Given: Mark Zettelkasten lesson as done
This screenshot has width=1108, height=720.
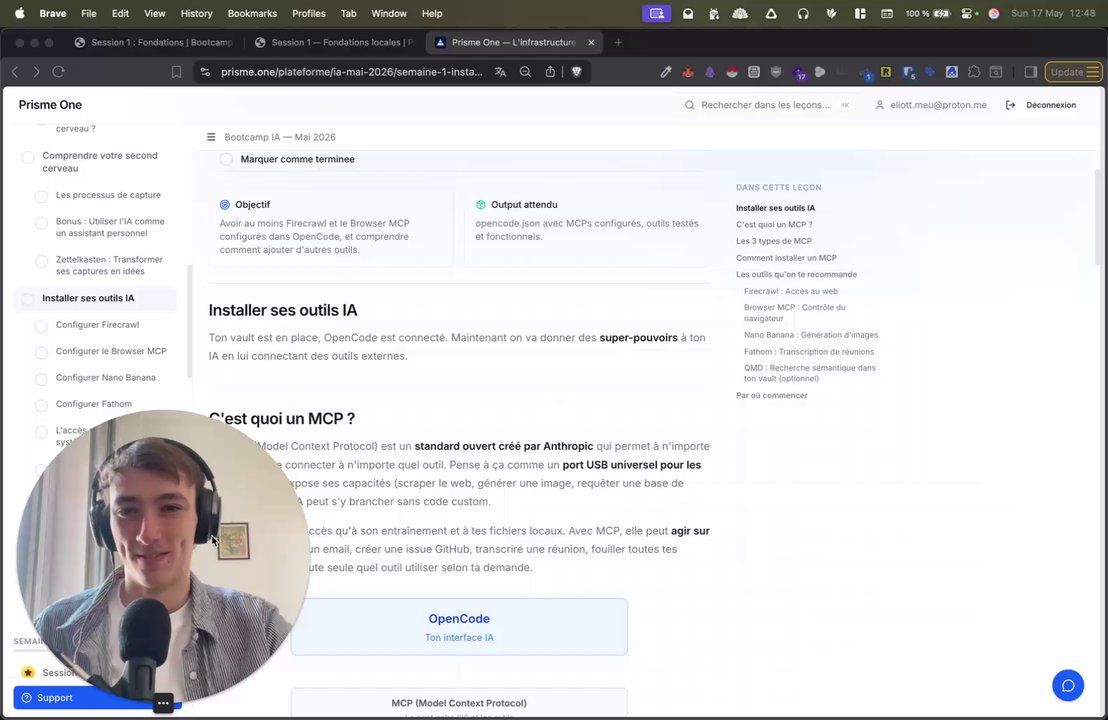Looking at the screenshot, I should tap(41, 261).
